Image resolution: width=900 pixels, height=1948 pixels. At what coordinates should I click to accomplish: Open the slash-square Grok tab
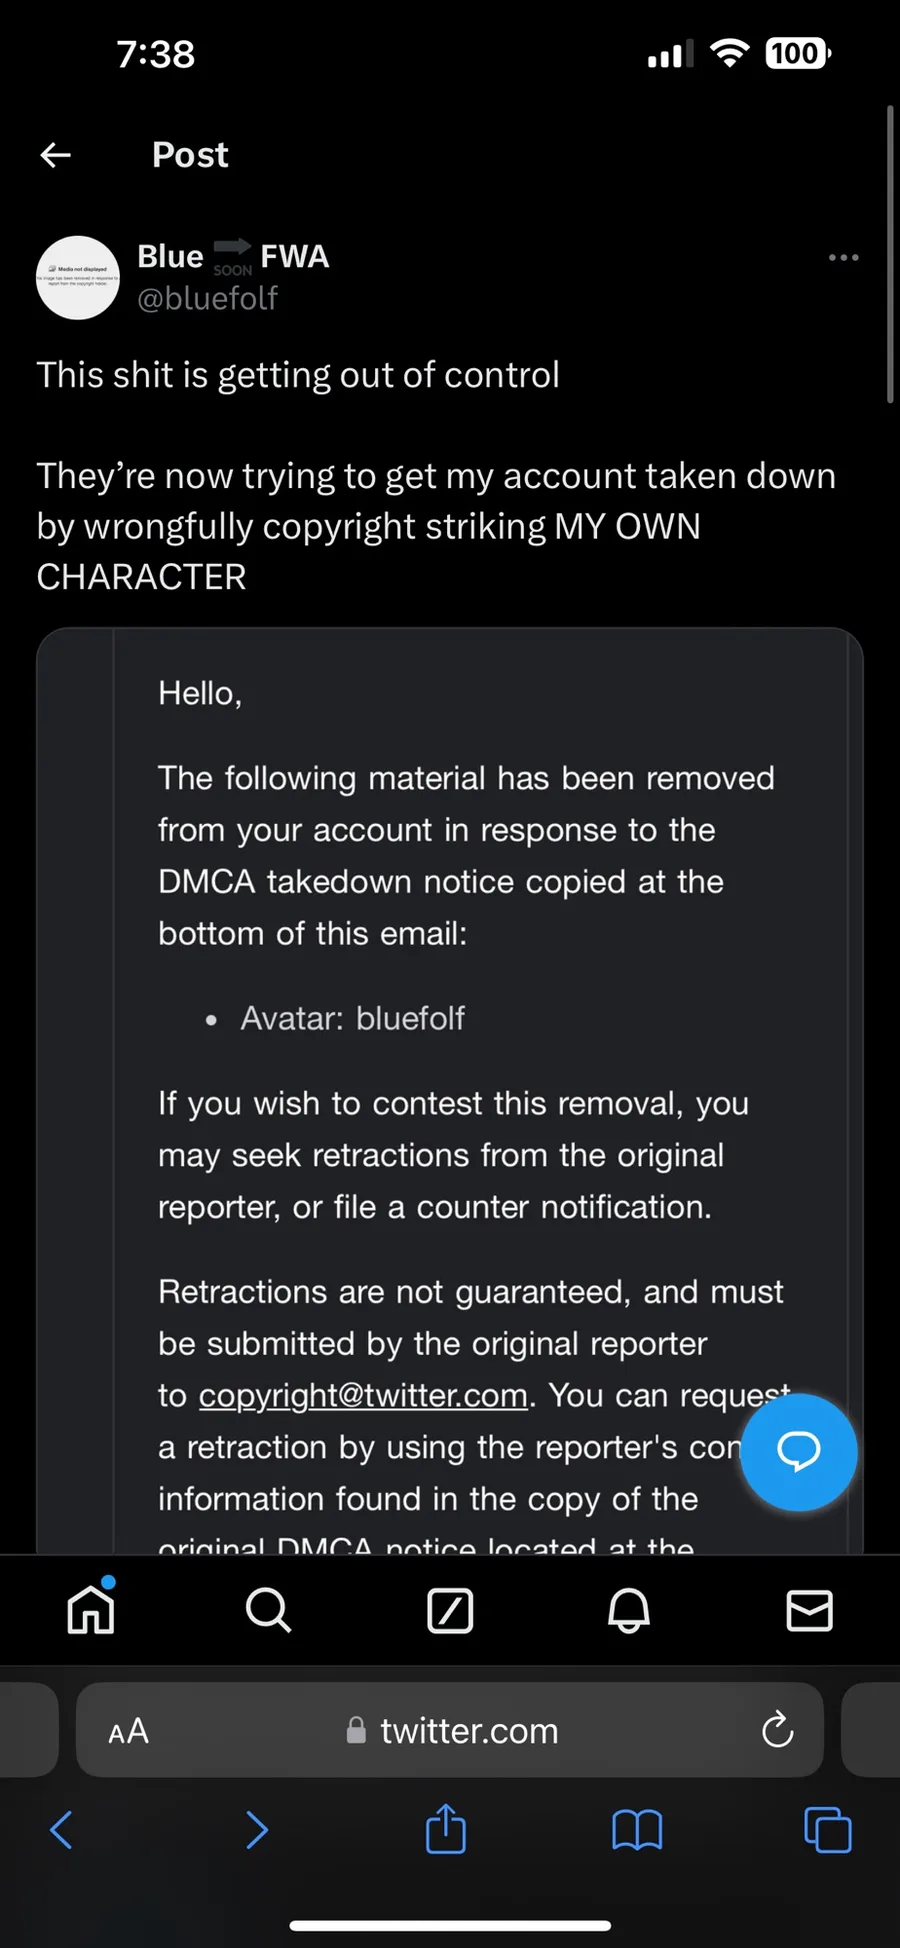pos(450,1610)
